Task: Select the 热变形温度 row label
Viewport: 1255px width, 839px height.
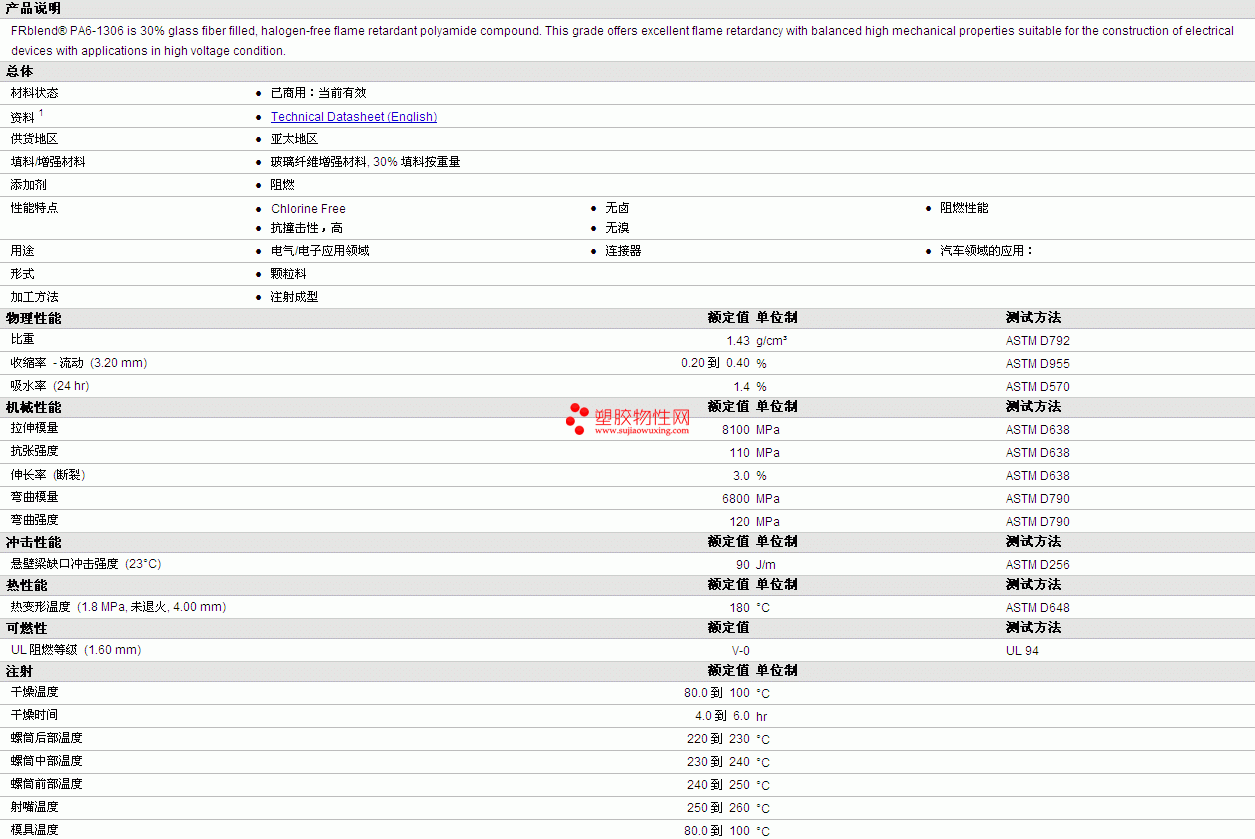Action: coord(118,607)
